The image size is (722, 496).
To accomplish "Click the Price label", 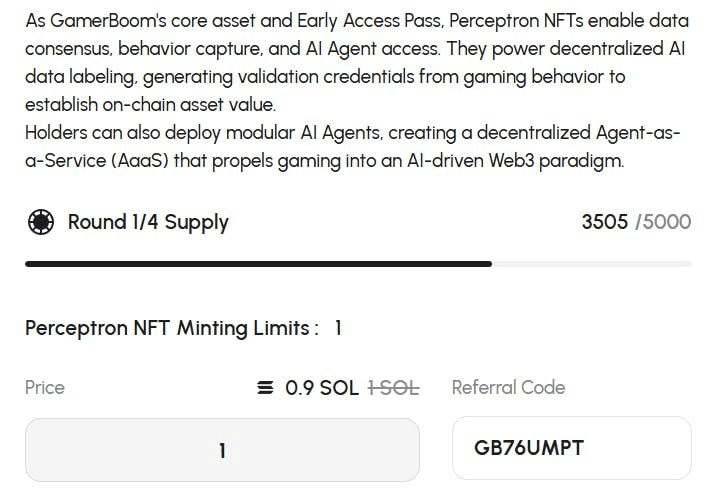I will click(45, 387).
